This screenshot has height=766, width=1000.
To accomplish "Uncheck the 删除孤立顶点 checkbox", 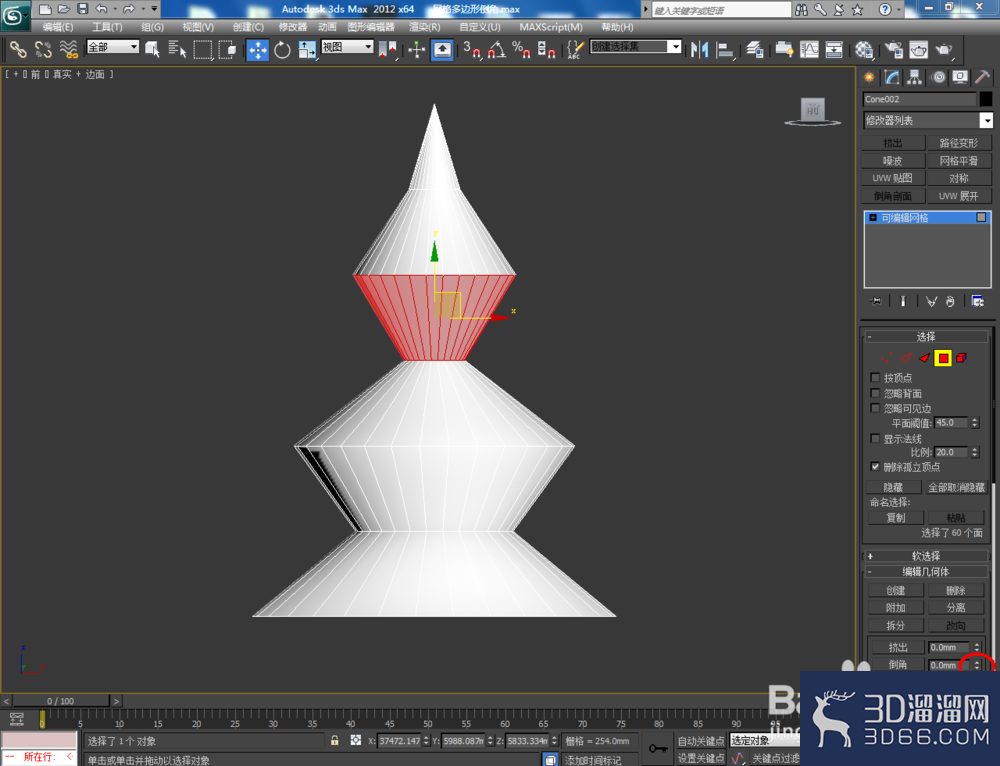I will (875, 467).
